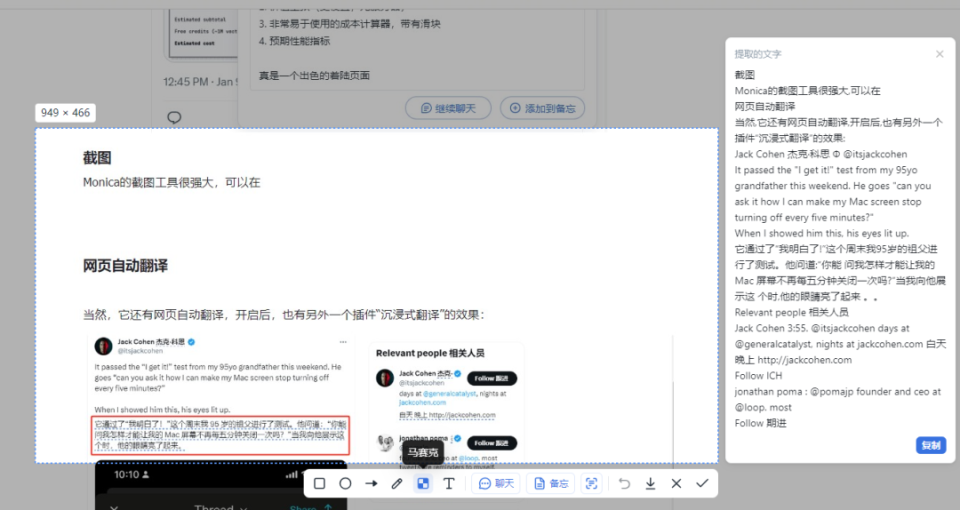Undo the last annotation
Image resolution: width=960 pixels, height=510 pixels.
pyautogui.click(x=624, y=484)
